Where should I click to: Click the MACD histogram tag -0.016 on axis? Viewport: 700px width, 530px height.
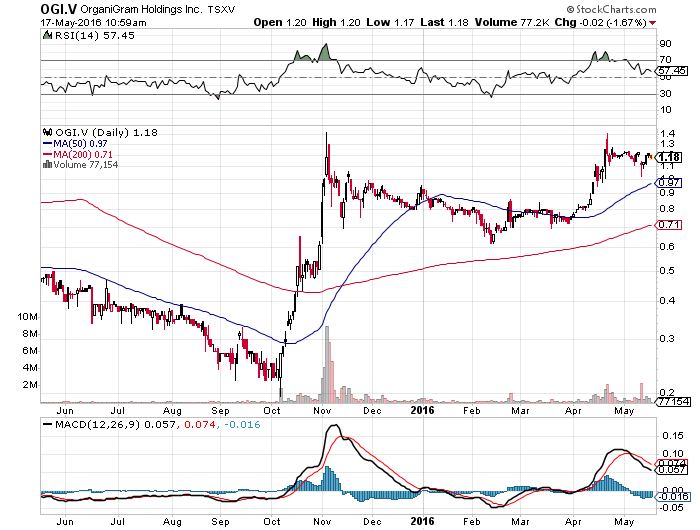coord(674,496)
